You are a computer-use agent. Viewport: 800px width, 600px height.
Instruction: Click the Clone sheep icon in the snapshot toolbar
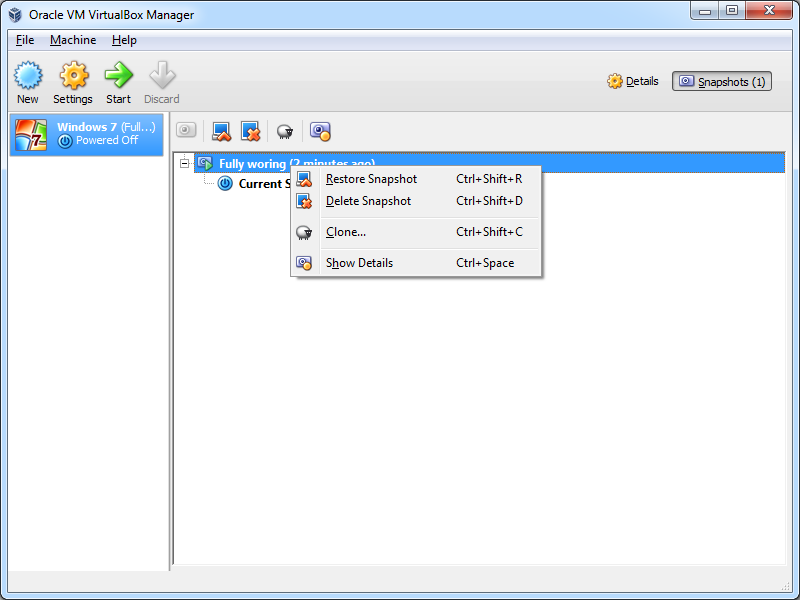tap(285, 131)
